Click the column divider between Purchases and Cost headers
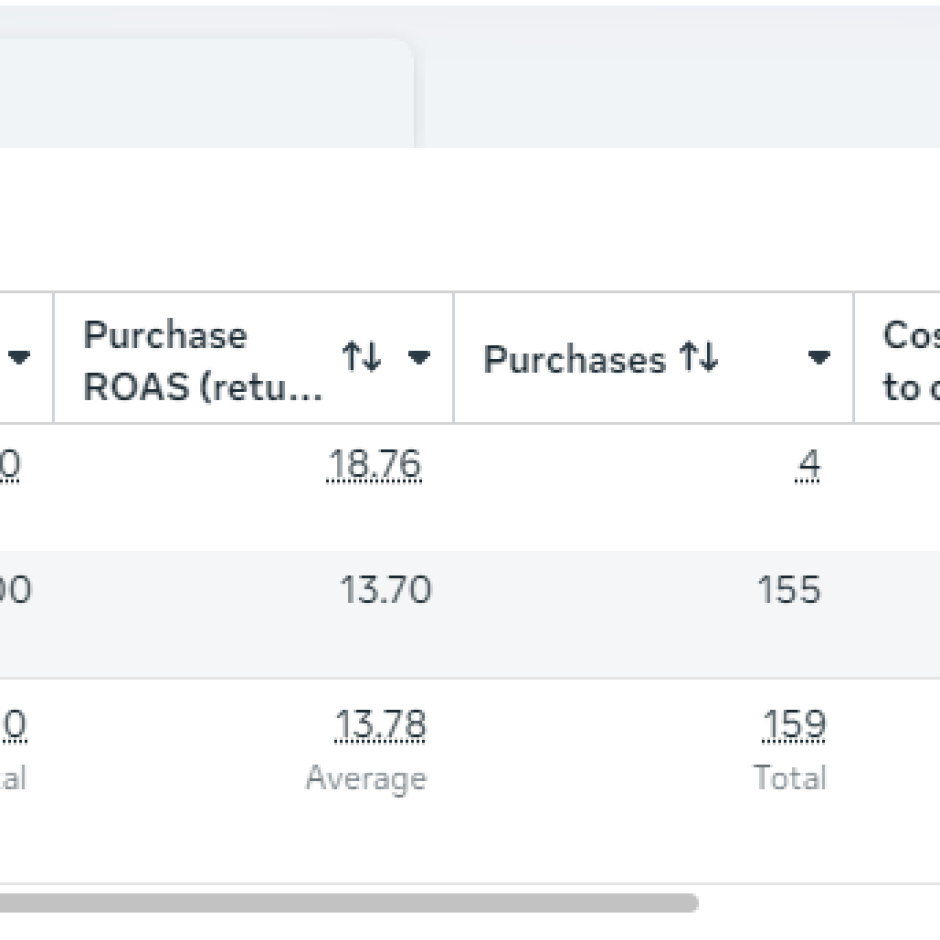 coord(854,358)
